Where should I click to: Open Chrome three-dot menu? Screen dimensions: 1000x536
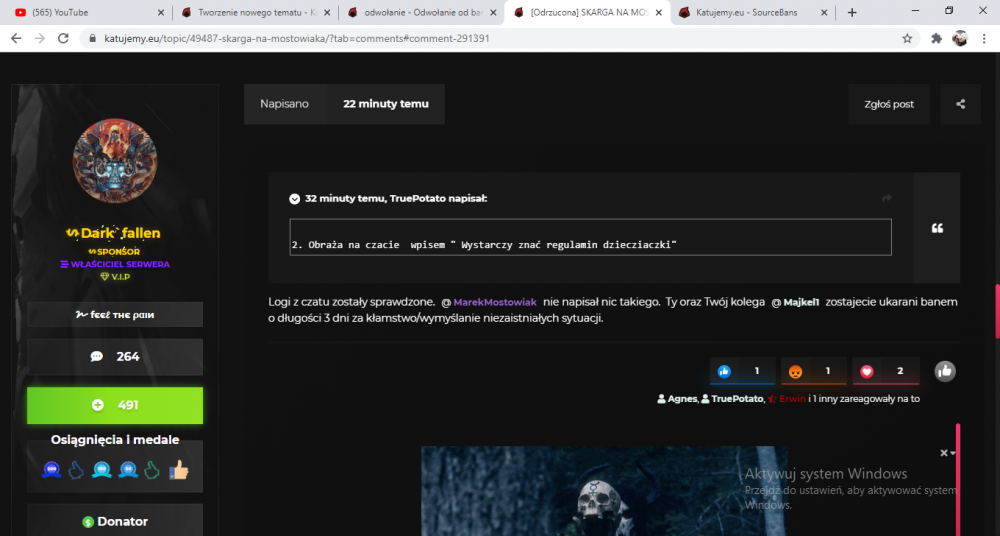(x=984, y=38)
